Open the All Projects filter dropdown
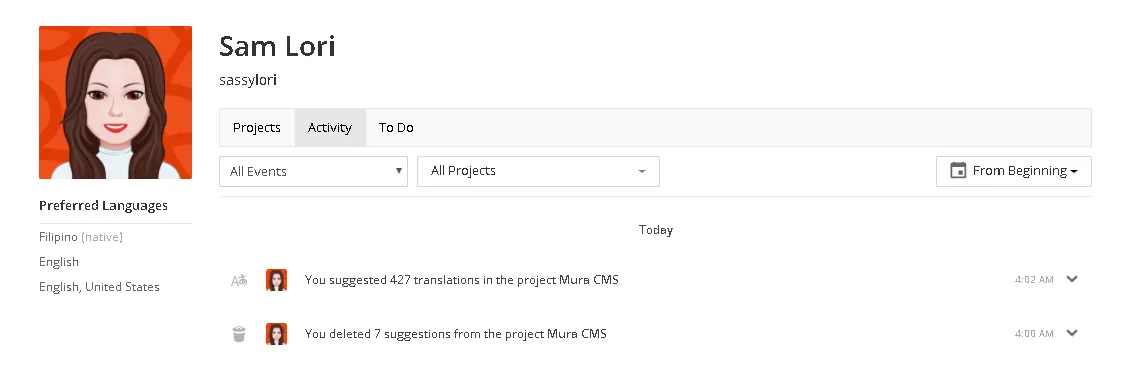This screenshot has height=372, width=1148. click(538, 171)
